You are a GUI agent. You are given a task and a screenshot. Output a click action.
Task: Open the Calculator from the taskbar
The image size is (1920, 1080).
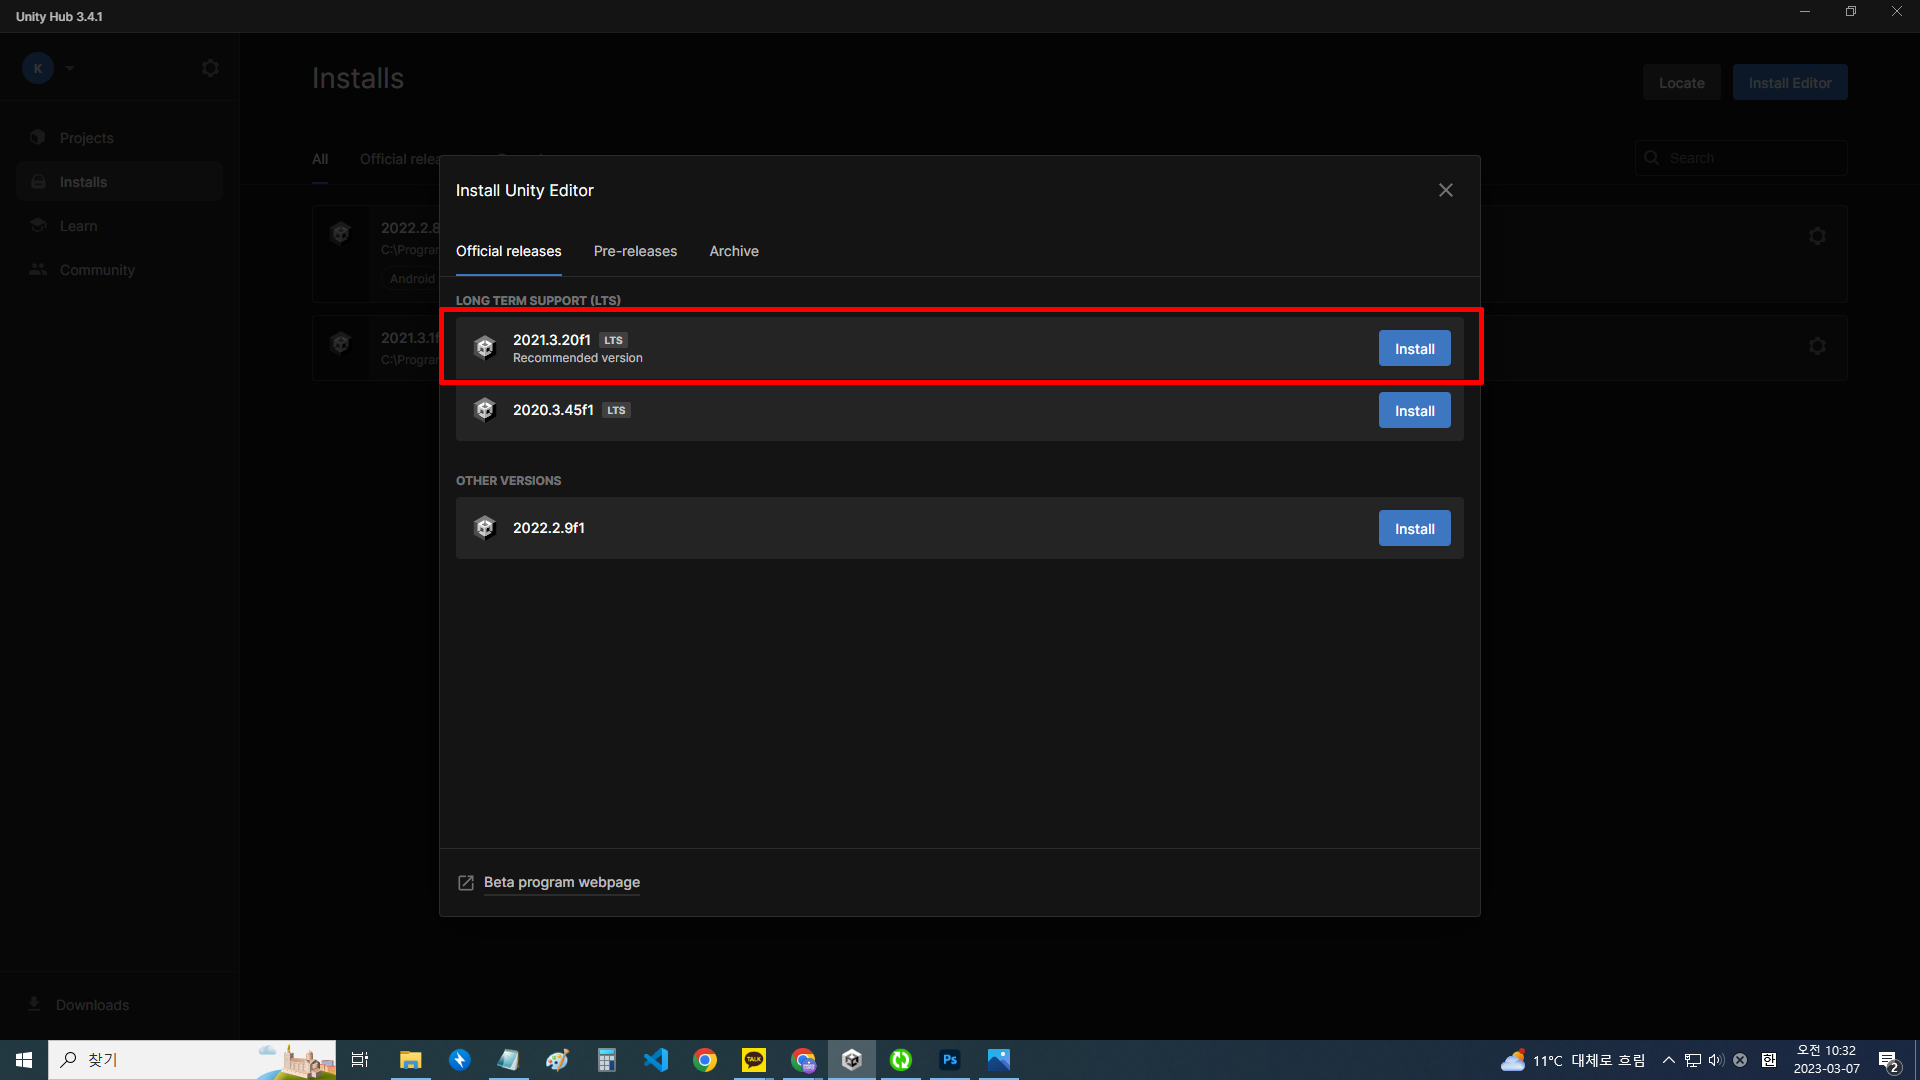click(x=607, y=1060)
